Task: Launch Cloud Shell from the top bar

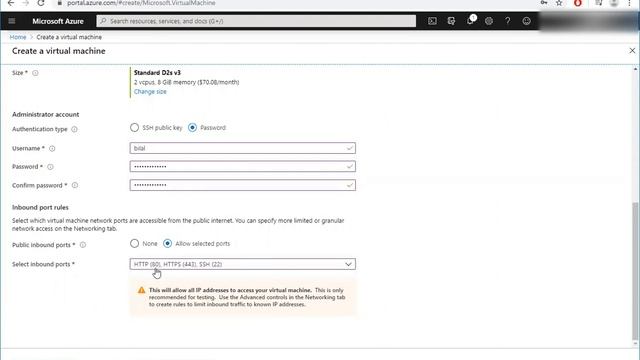Action: tap(432, 21)
